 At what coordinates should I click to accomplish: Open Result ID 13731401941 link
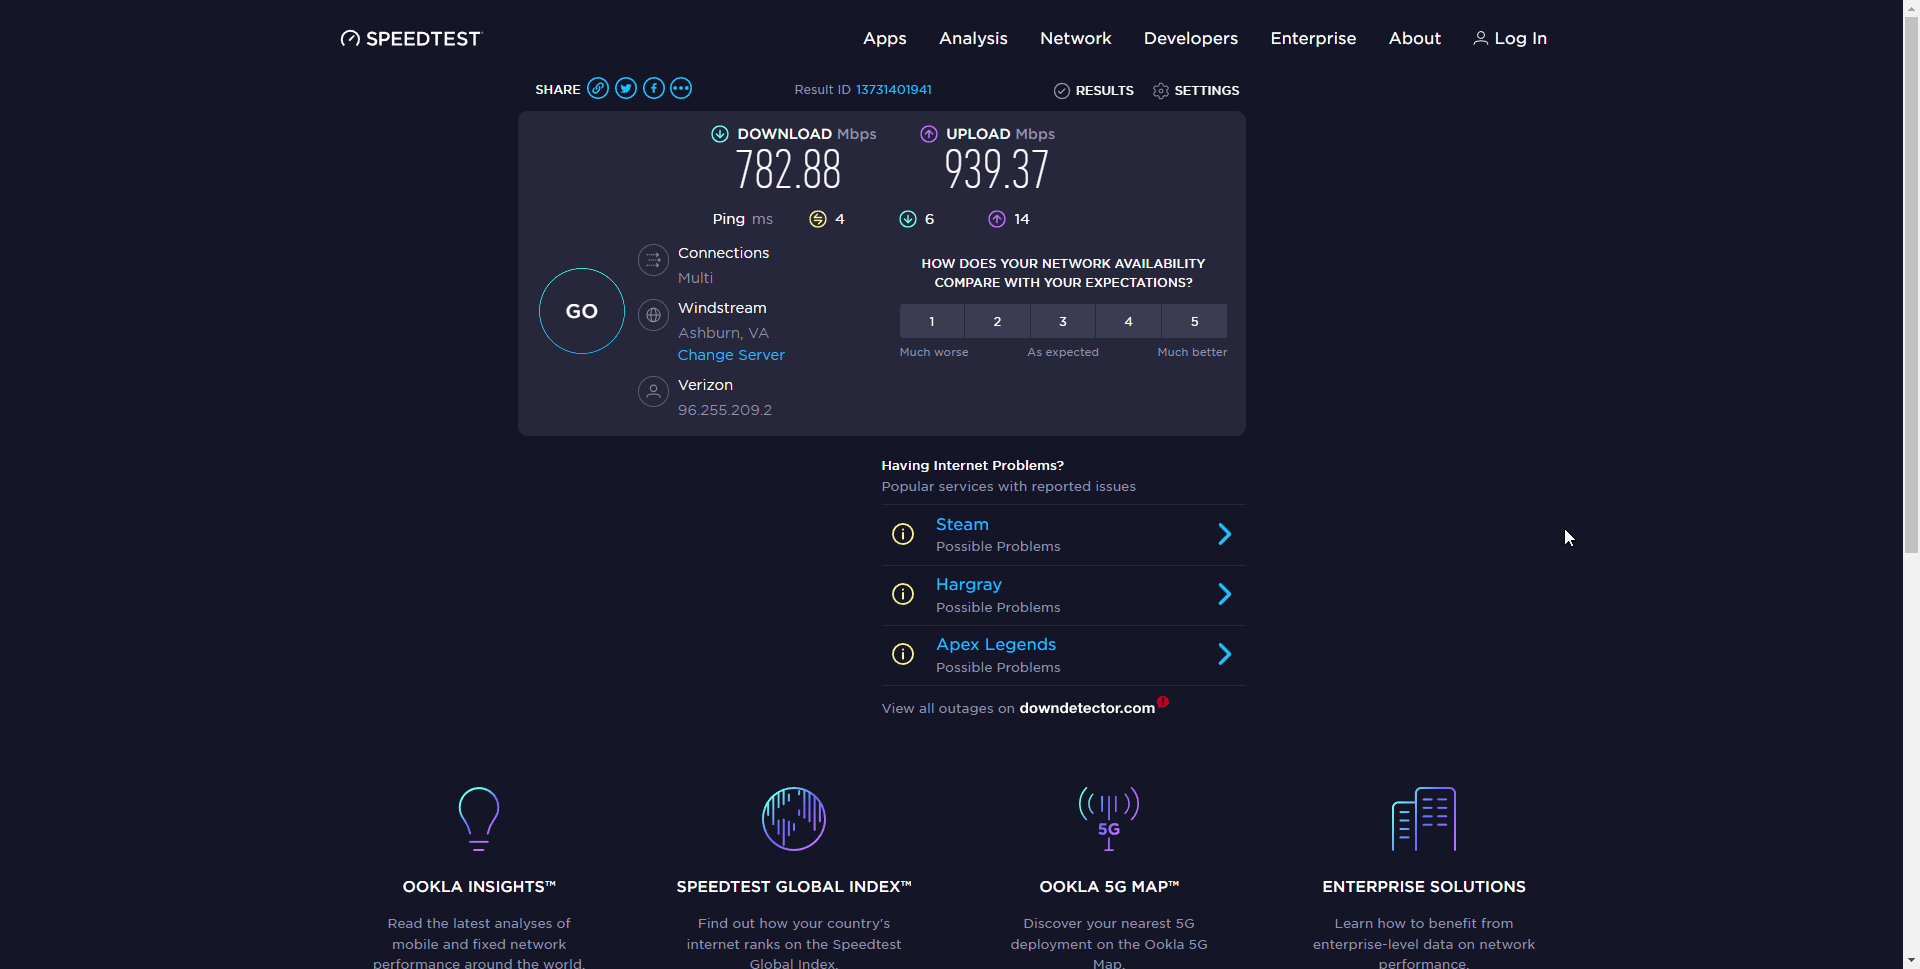point(894,89)
